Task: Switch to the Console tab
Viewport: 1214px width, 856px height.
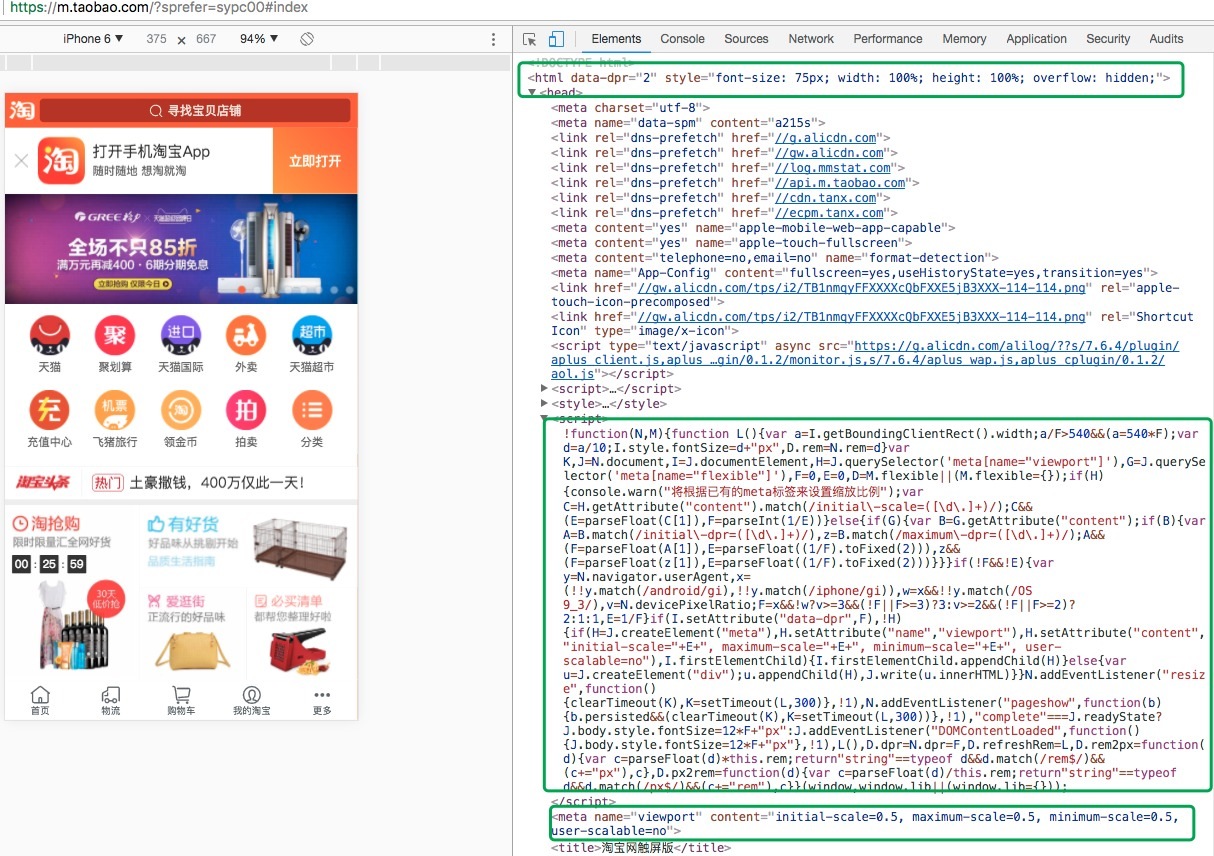Action: pos(682,39)
